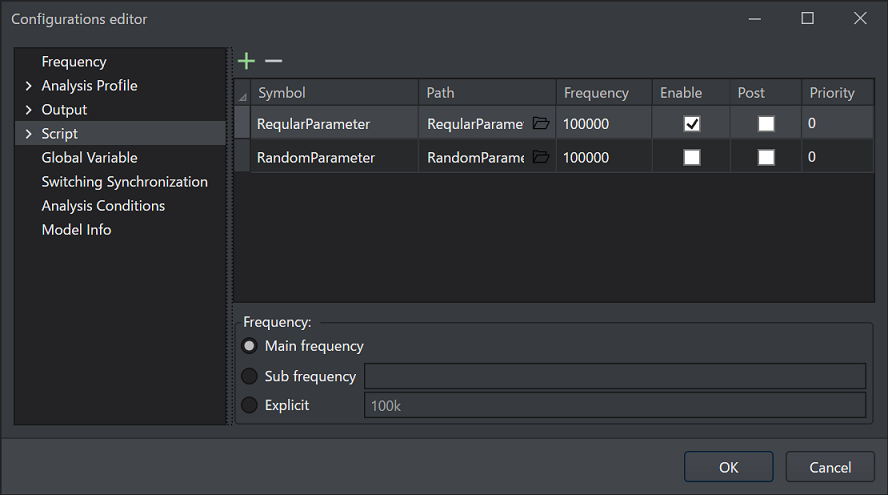
Task: Check Post for ReqularParameter row
Action: [x=766, y=123]
